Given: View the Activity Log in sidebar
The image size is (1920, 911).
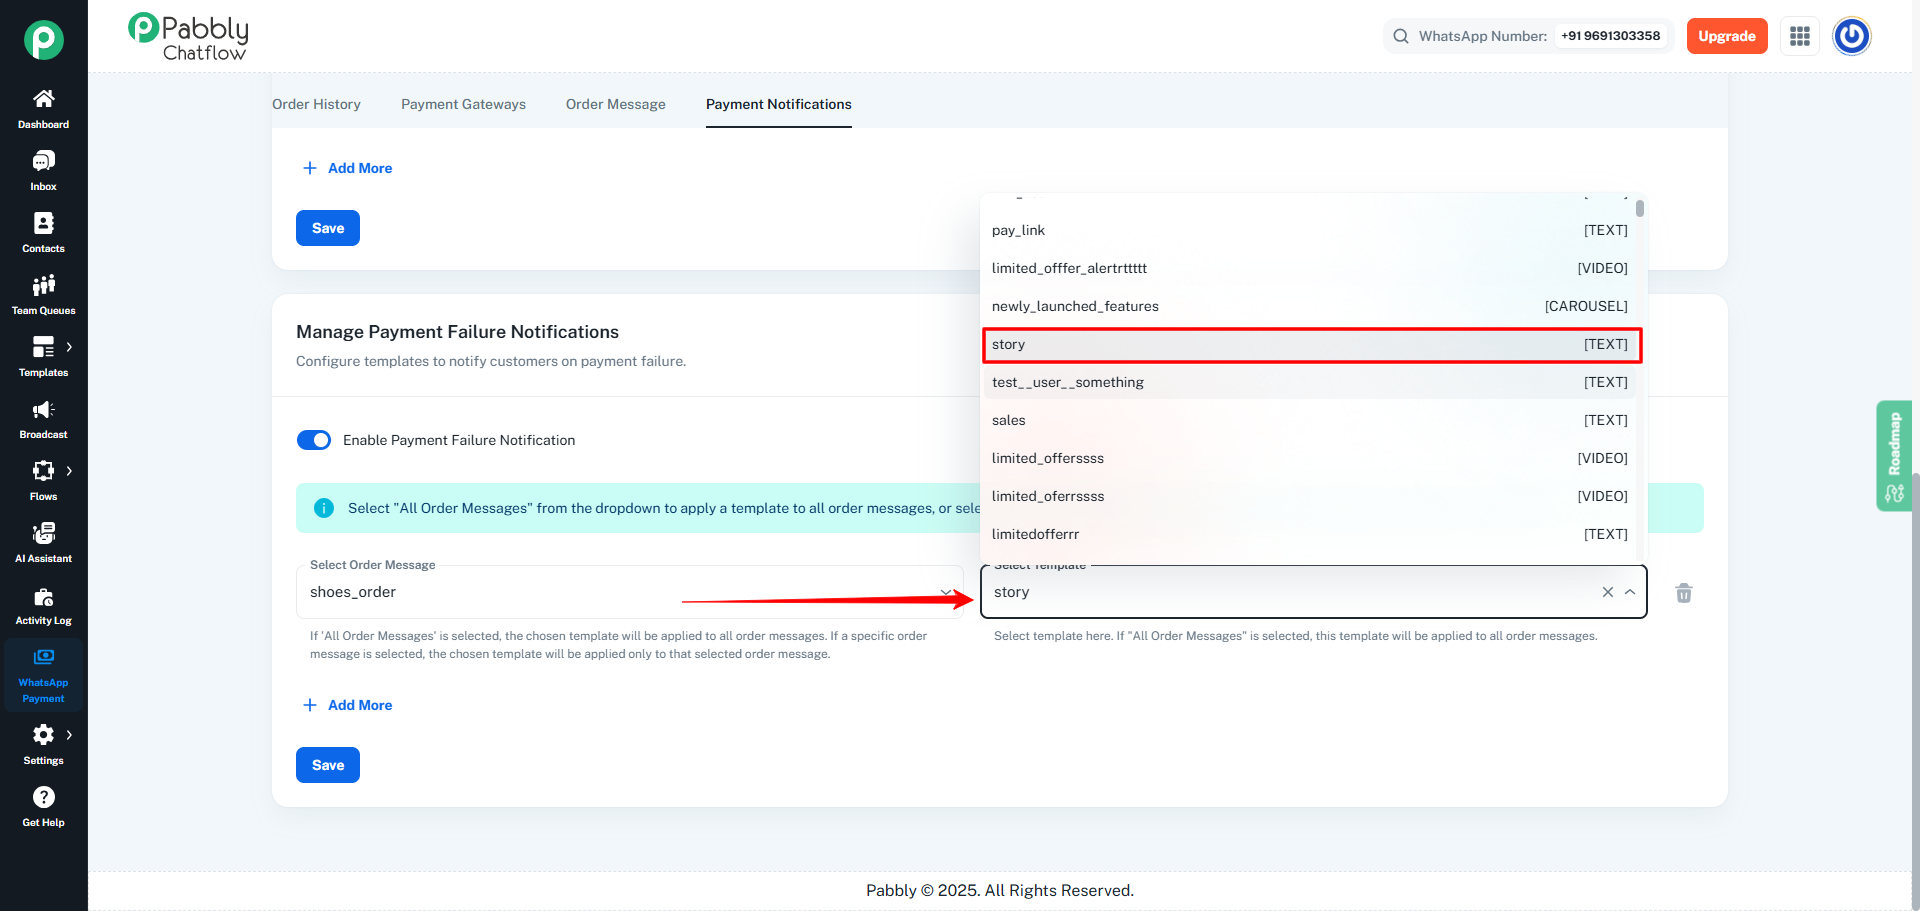Looking at the screenshot, I should pos(43,605).
